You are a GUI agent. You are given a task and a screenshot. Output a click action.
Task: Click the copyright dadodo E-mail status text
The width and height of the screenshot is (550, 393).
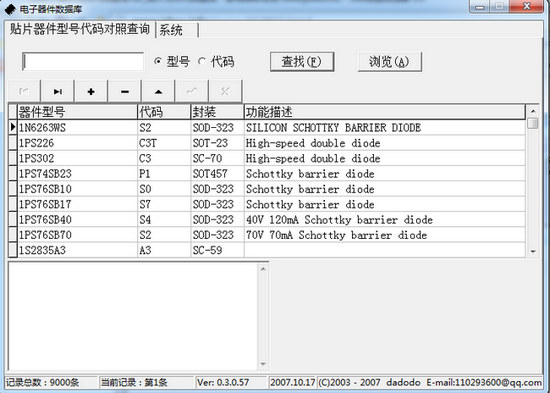point(430,382)
